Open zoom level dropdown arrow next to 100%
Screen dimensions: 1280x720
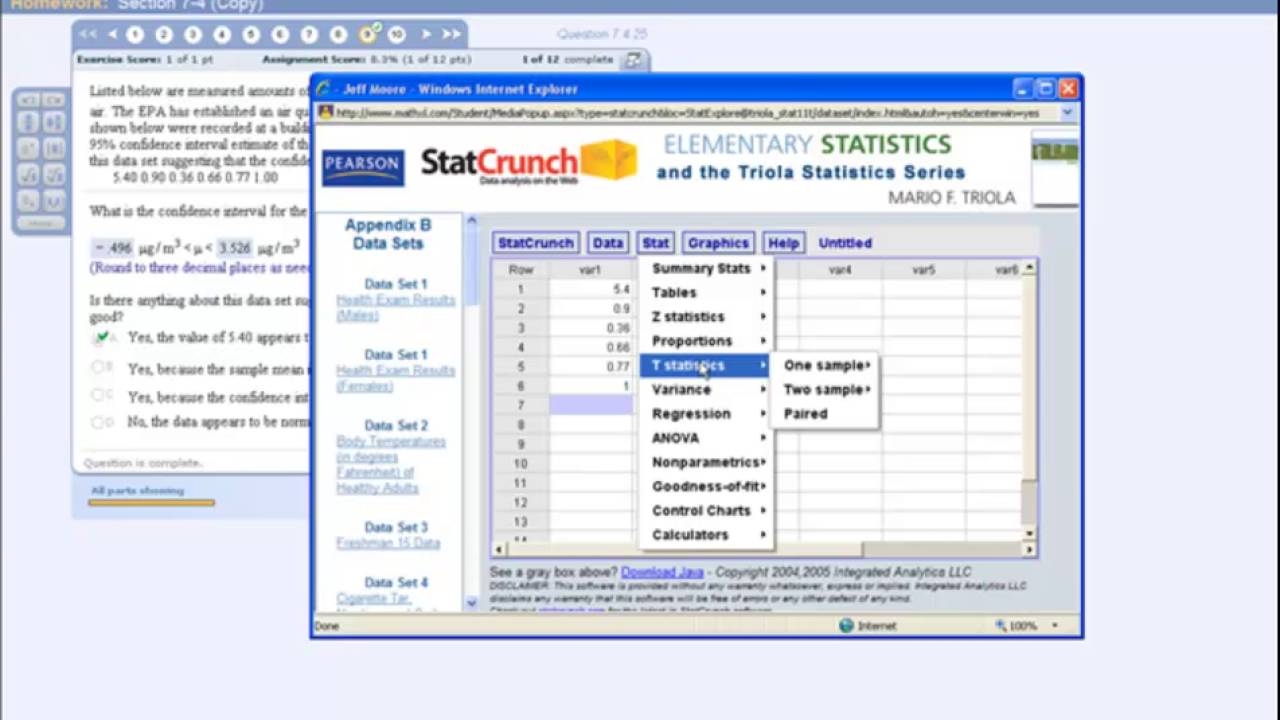tap(1054, 626)
